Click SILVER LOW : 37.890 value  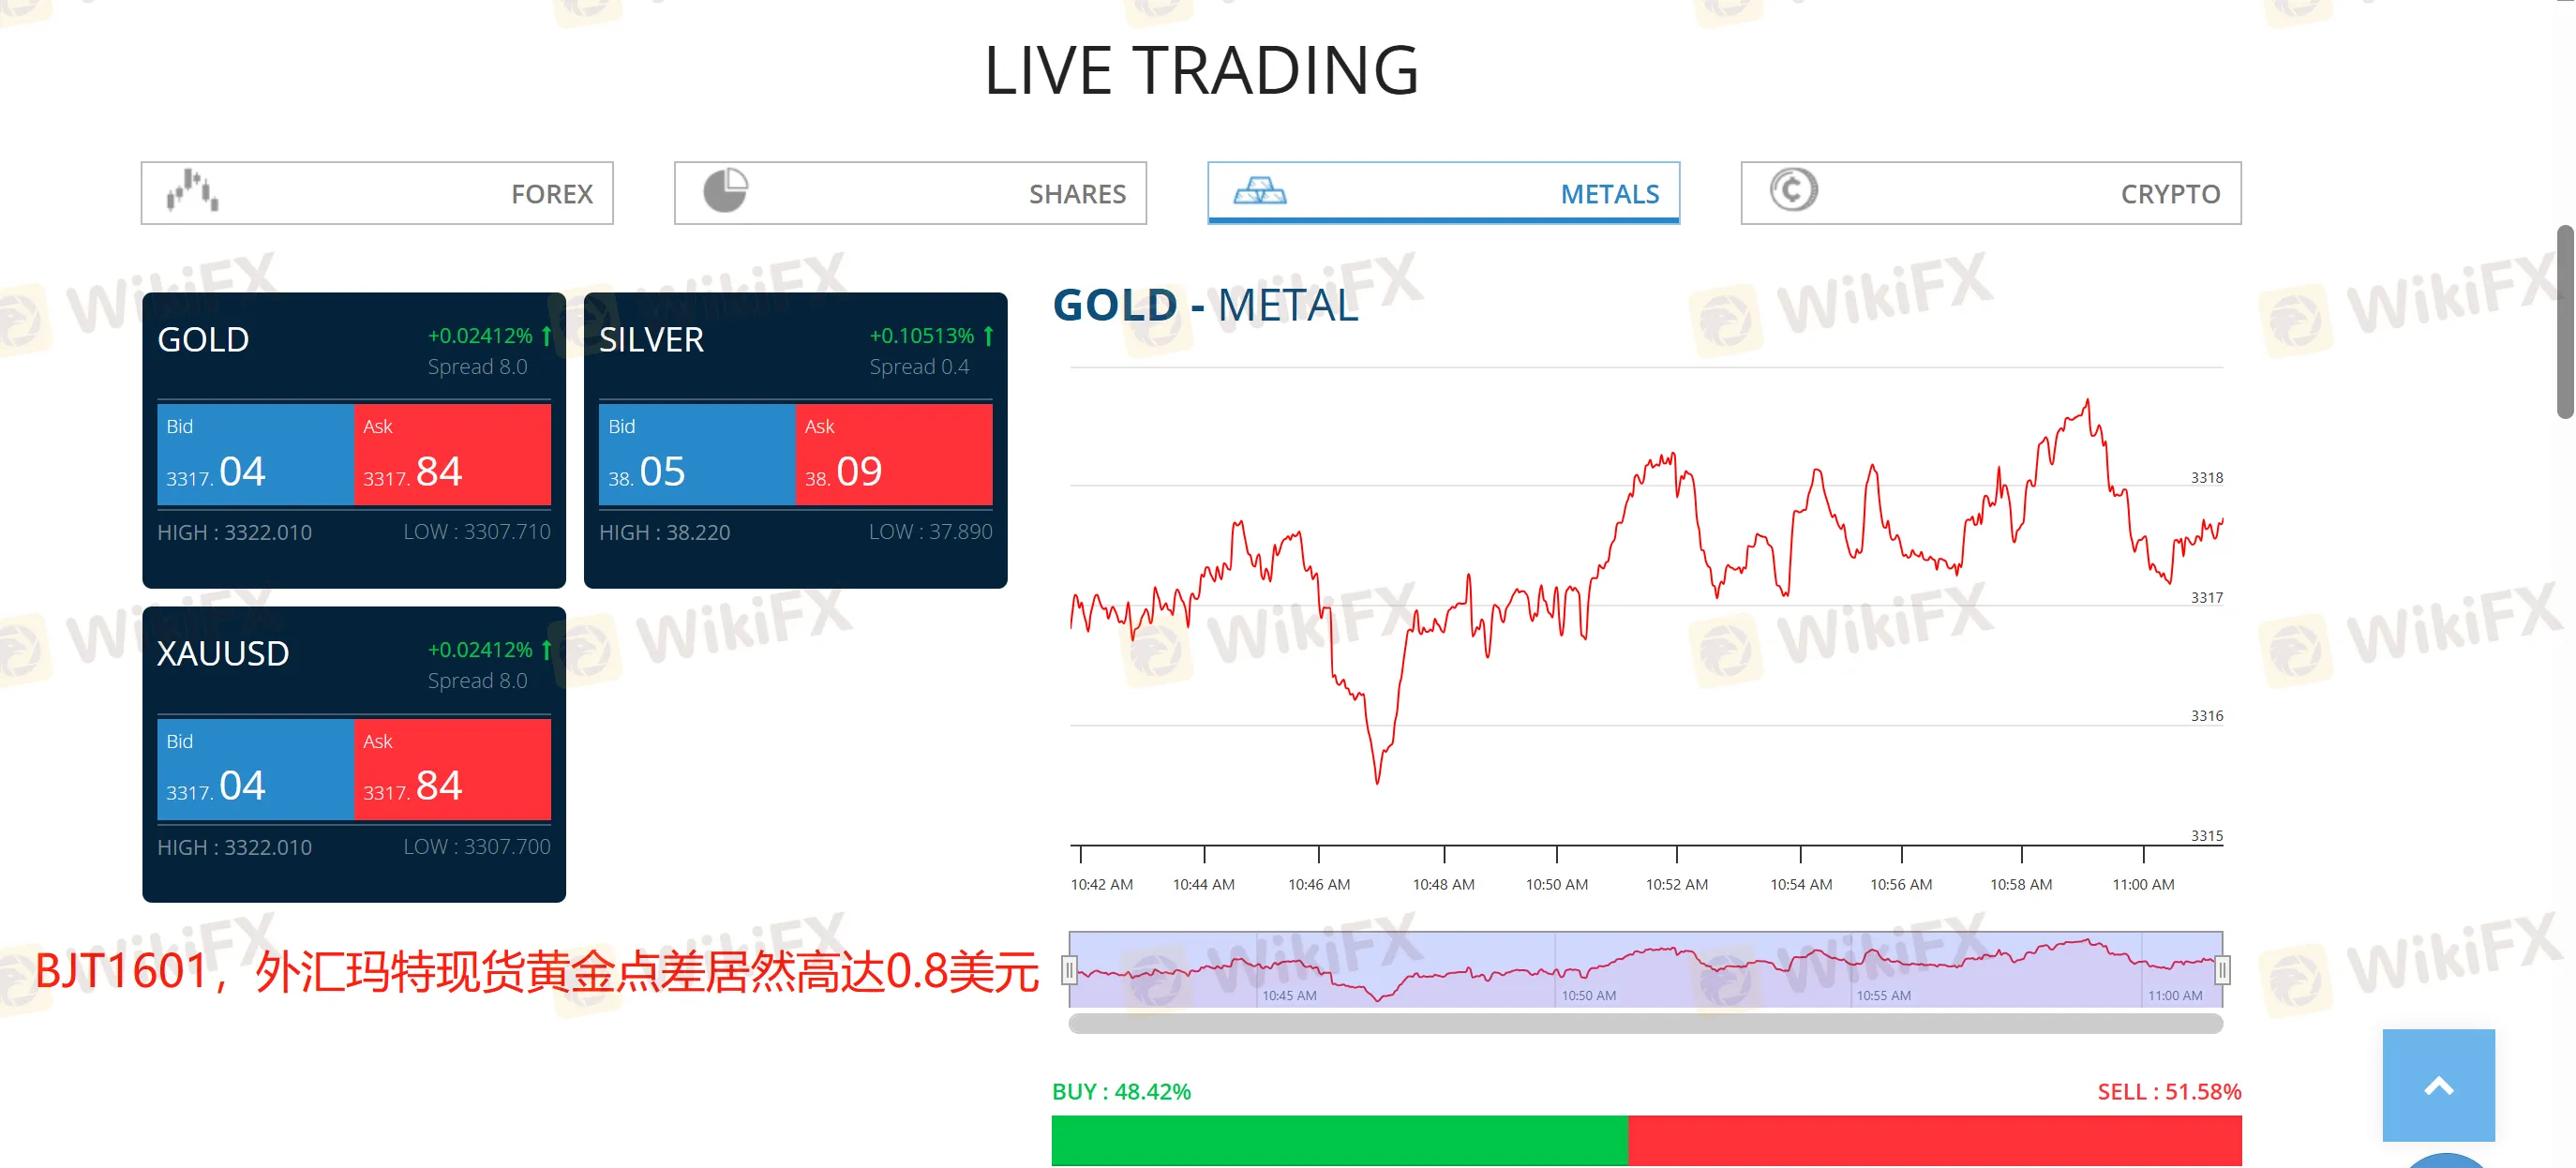930,532
